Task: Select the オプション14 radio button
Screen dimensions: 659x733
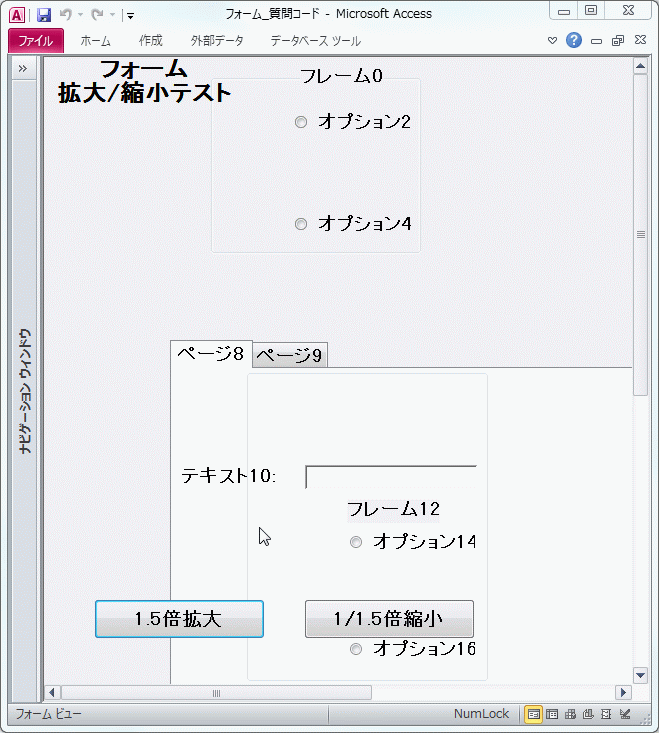Action: click(x=356, y=542)
